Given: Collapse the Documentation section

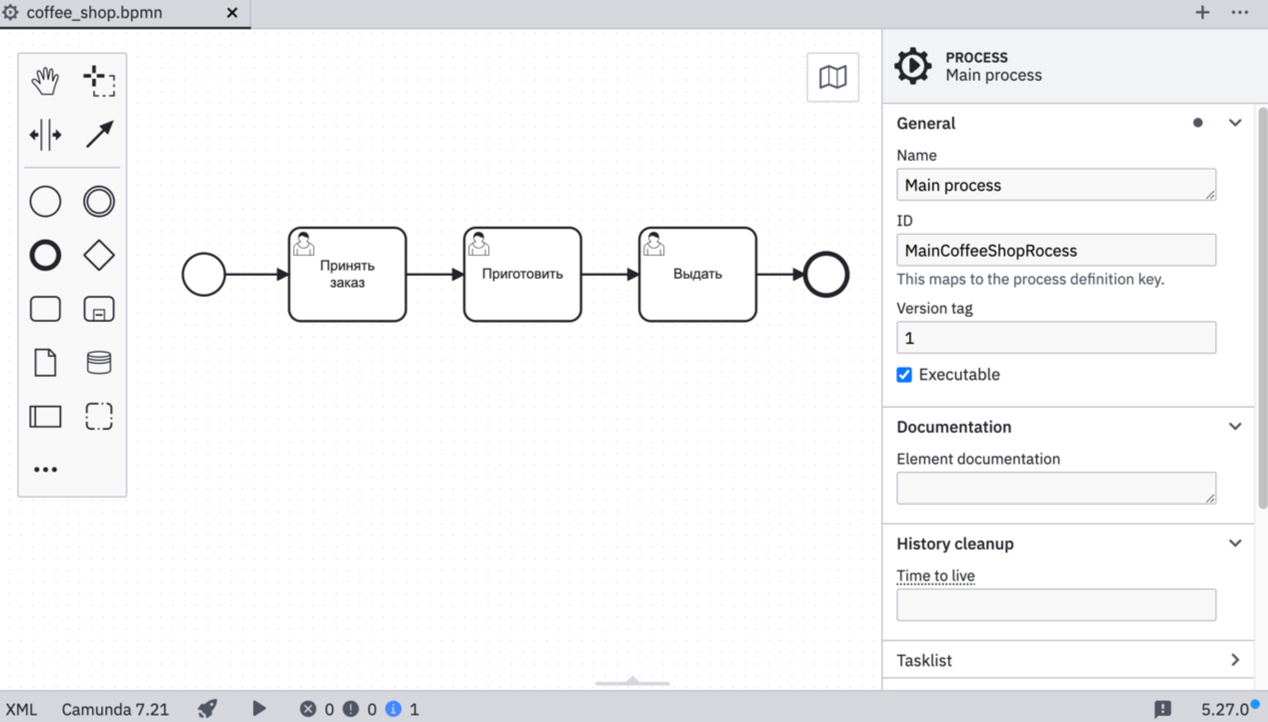Looking at the screenshot, I should [1235, 426].
